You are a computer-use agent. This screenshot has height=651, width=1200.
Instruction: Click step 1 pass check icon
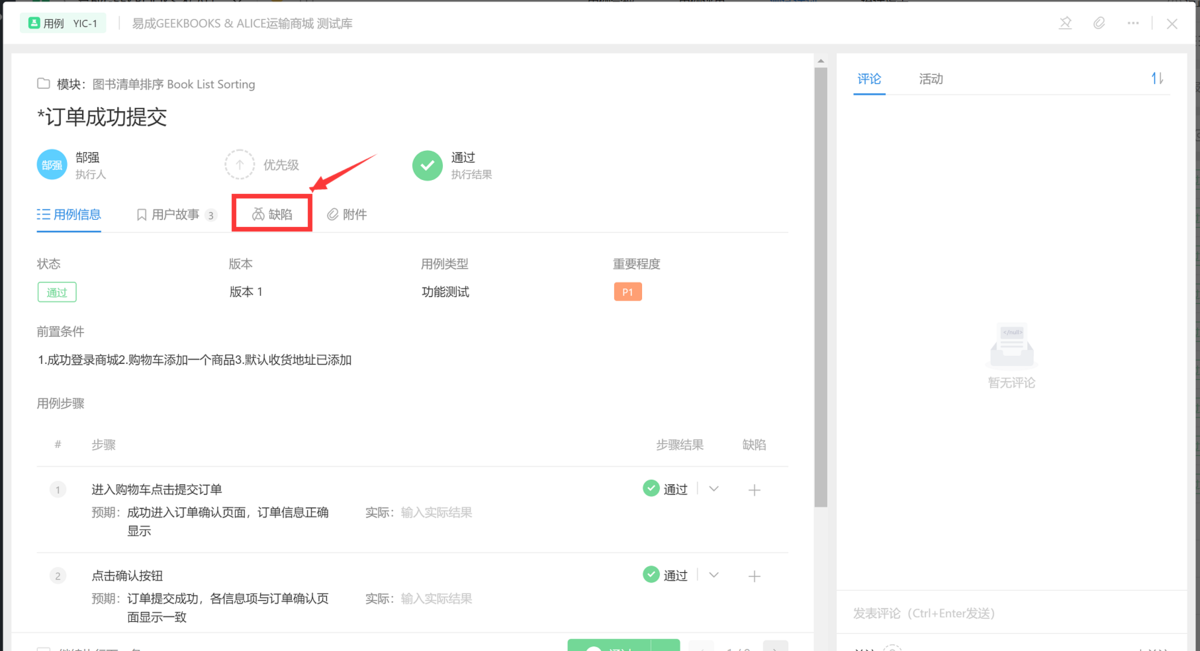651,488
